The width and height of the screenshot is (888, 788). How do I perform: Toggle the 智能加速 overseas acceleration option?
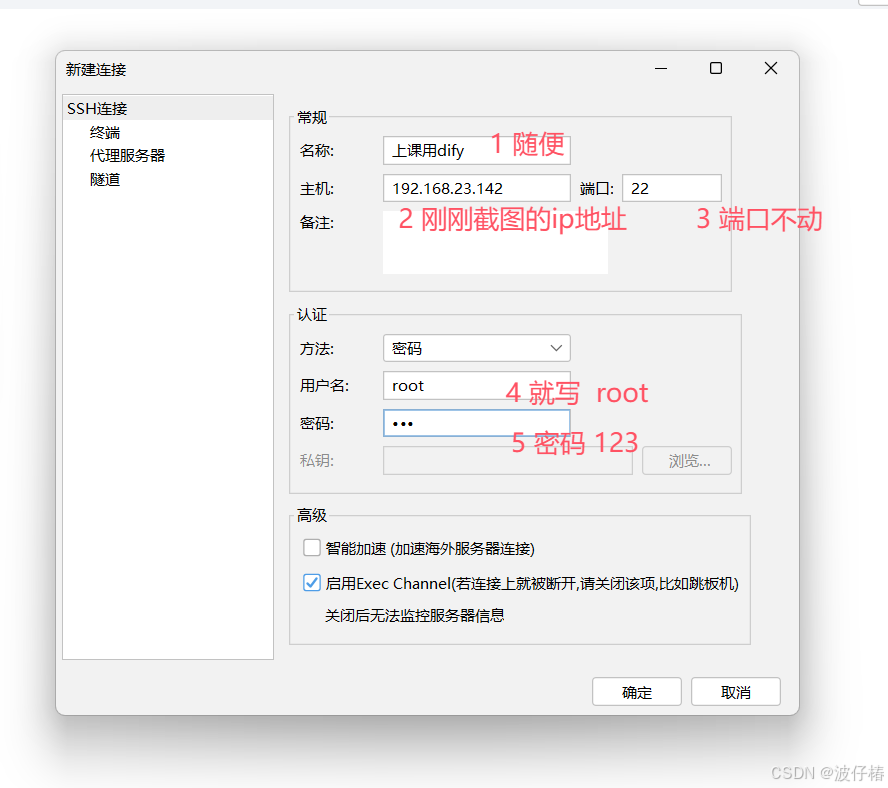pos(312,548)
